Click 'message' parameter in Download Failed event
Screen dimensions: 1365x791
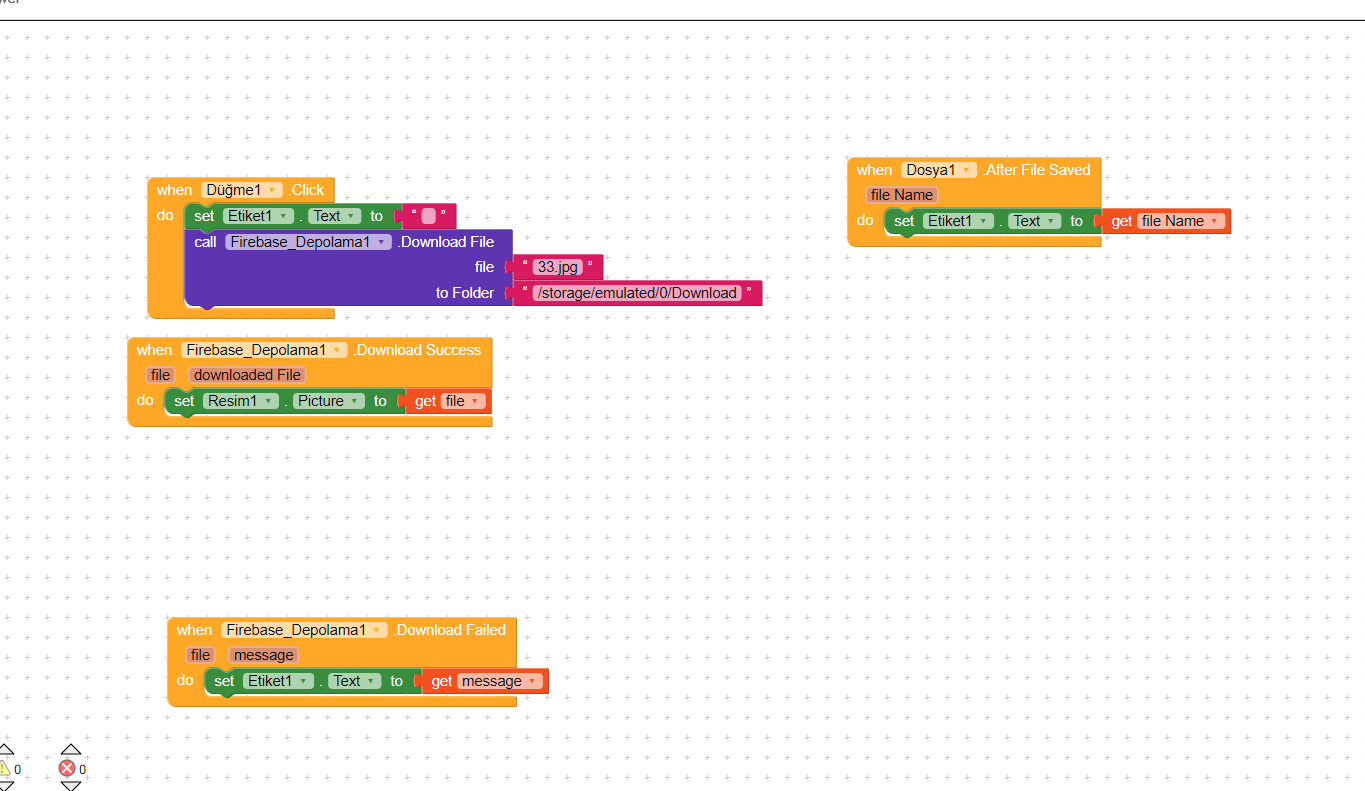[263, 655]
